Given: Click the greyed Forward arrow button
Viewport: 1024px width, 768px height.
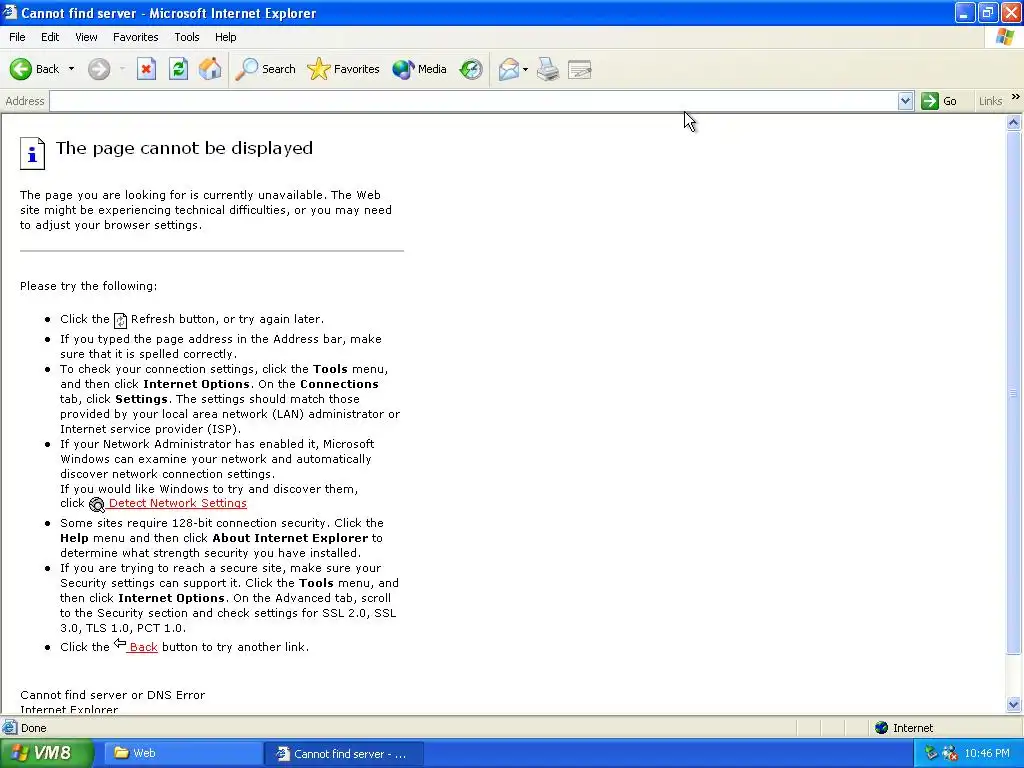Looking at the screenshot, I should [x=99, y=69].
